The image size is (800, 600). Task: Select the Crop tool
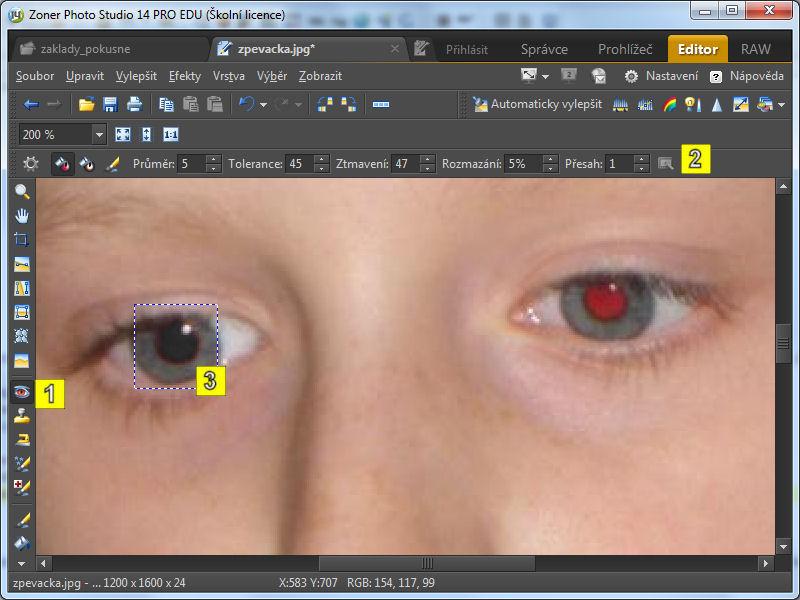(22, 240)
